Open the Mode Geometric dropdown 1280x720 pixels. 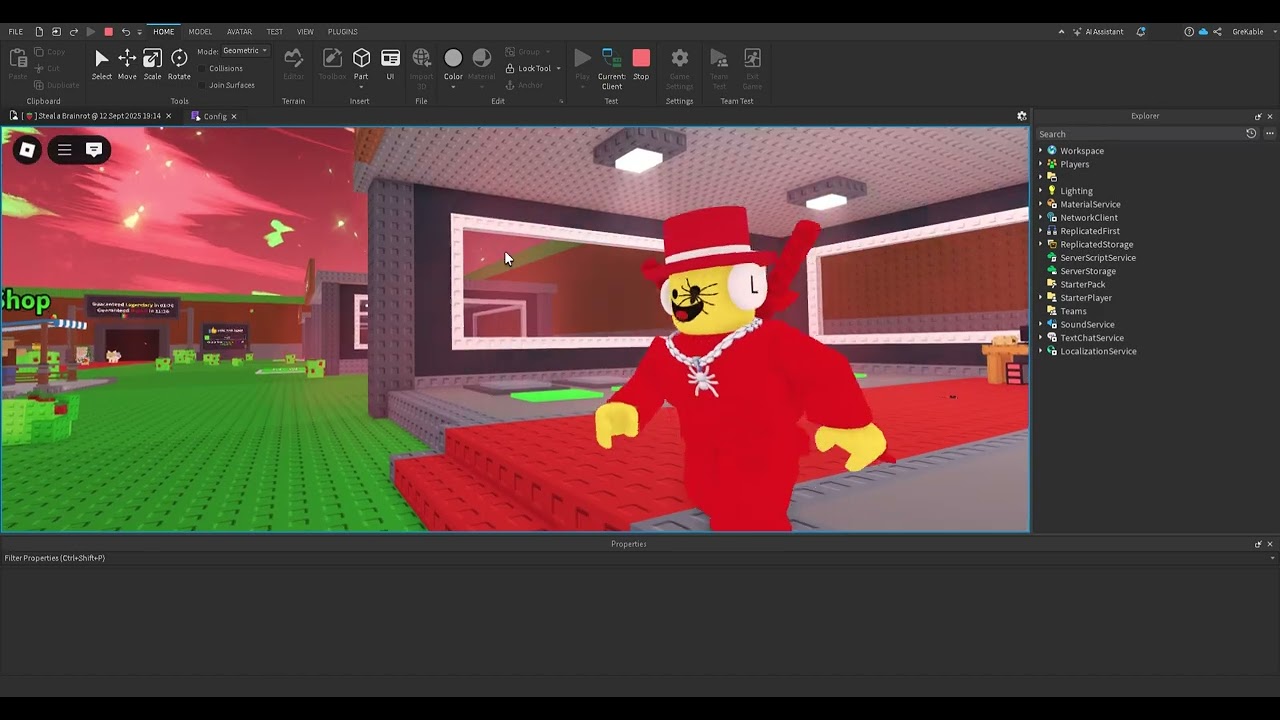pyautogui.click(x=245, y=50)
